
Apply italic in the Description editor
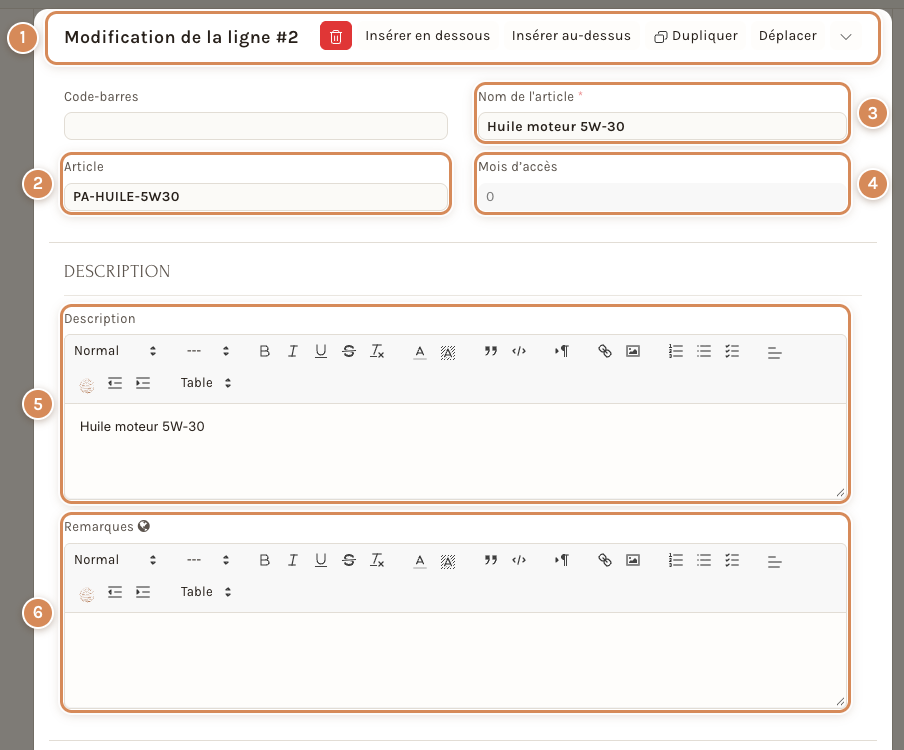point(293,351)
